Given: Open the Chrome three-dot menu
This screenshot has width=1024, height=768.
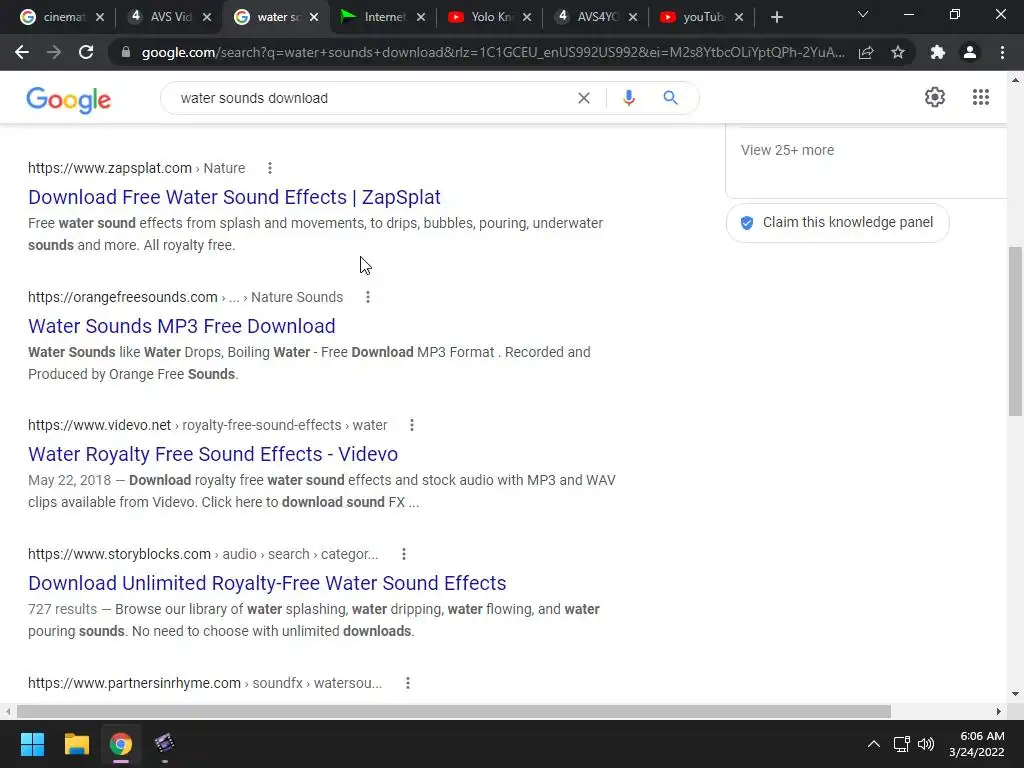Looking at the screenshot, I should coord(1002,52).
